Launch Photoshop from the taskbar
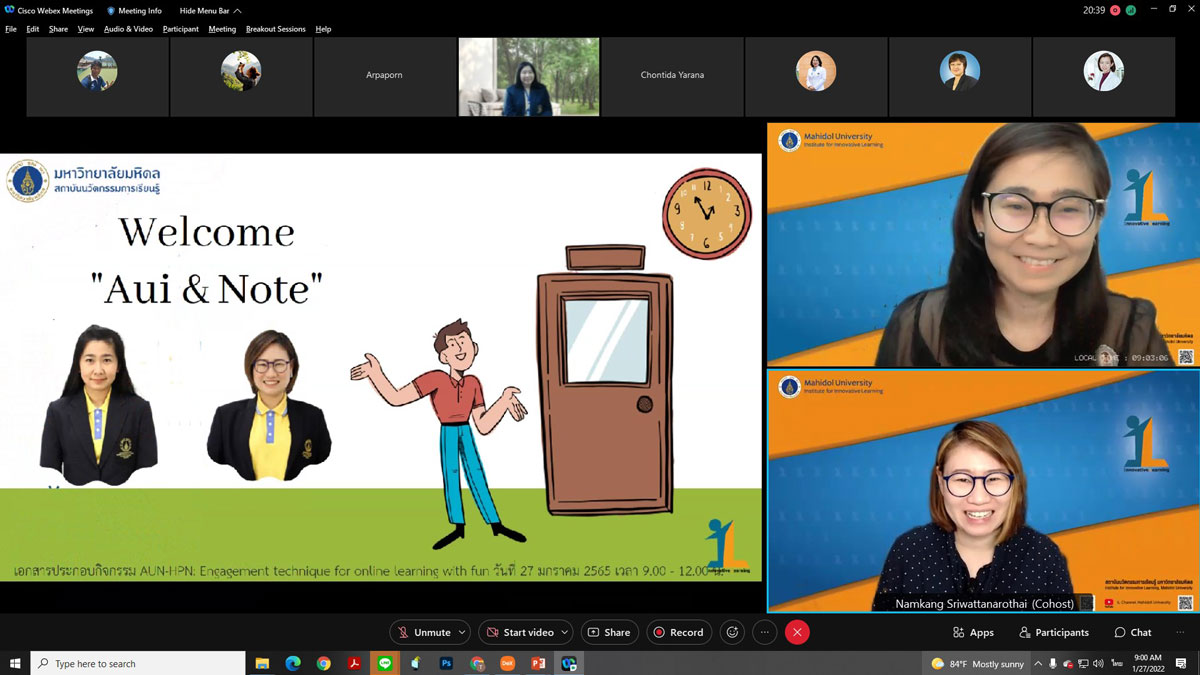This screenshot has width=1200, height=675. (446, 663)
